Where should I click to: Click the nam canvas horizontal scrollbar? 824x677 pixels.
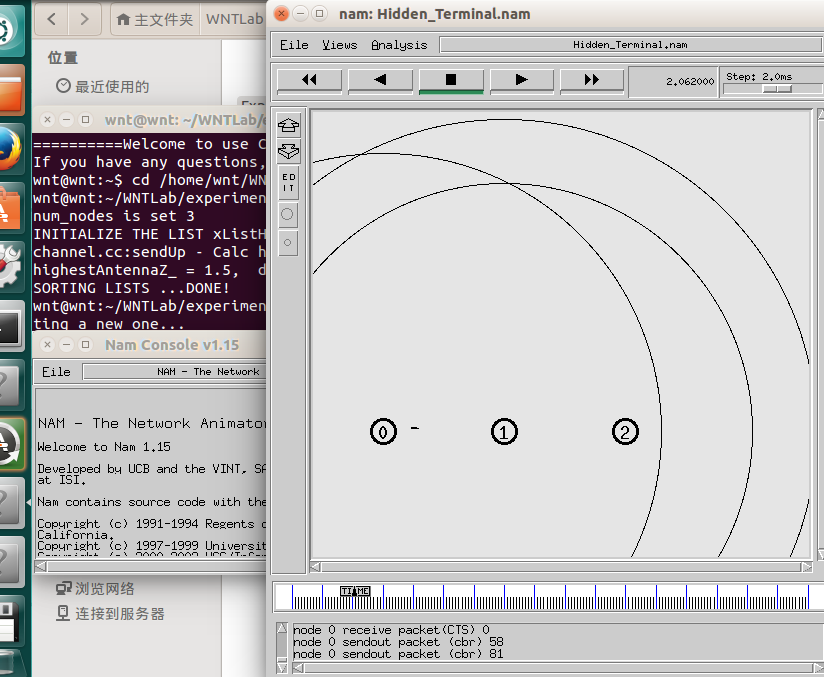click(x=561, y=567)
